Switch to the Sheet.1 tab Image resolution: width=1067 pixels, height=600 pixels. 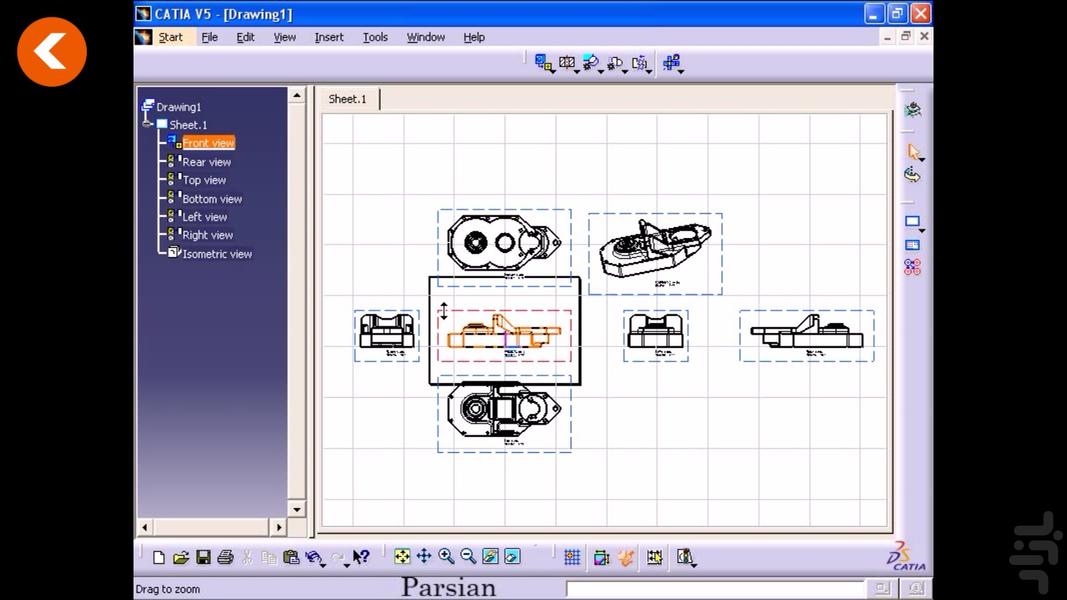(x=347, y=99)
